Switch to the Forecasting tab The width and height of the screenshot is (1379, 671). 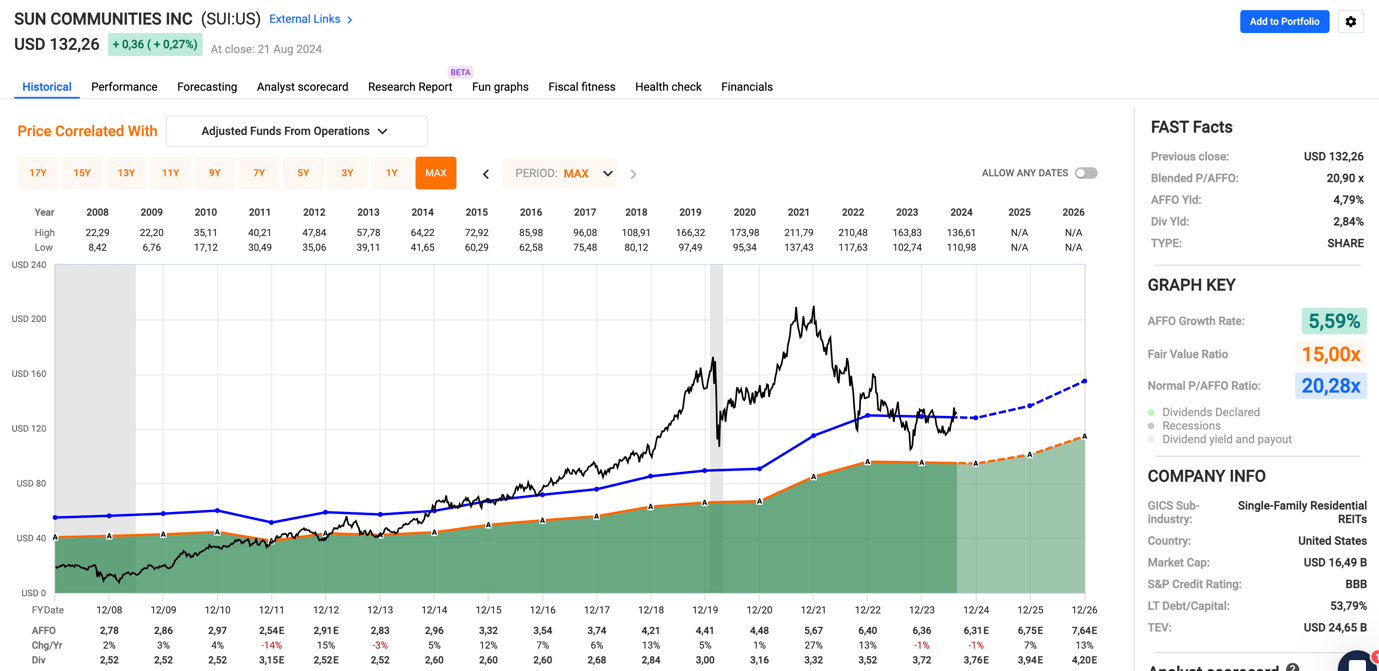click(207, 87)
